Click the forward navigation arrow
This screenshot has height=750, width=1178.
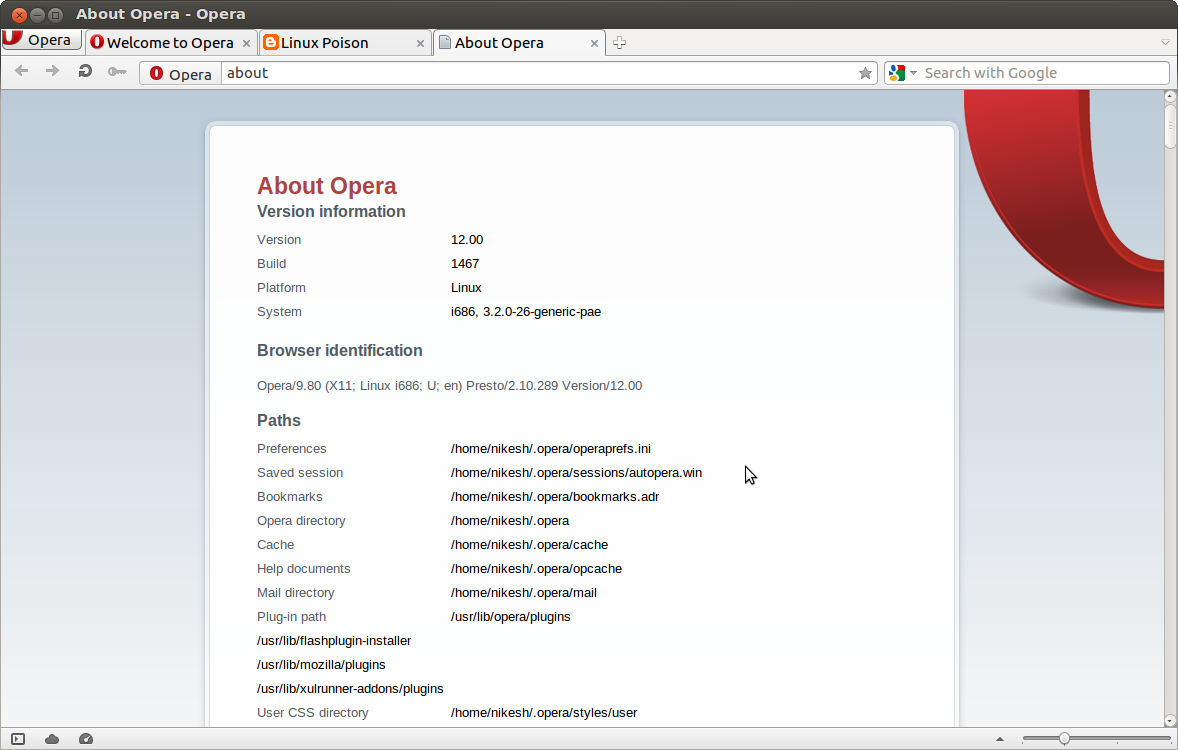52,72
